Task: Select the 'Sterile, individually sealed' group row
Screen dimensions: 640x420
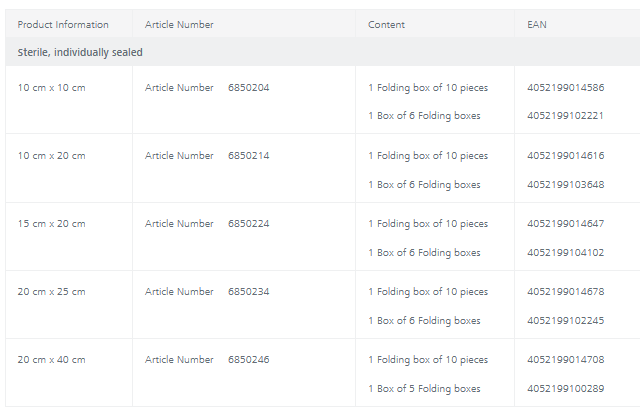Action: click(80, 52)
